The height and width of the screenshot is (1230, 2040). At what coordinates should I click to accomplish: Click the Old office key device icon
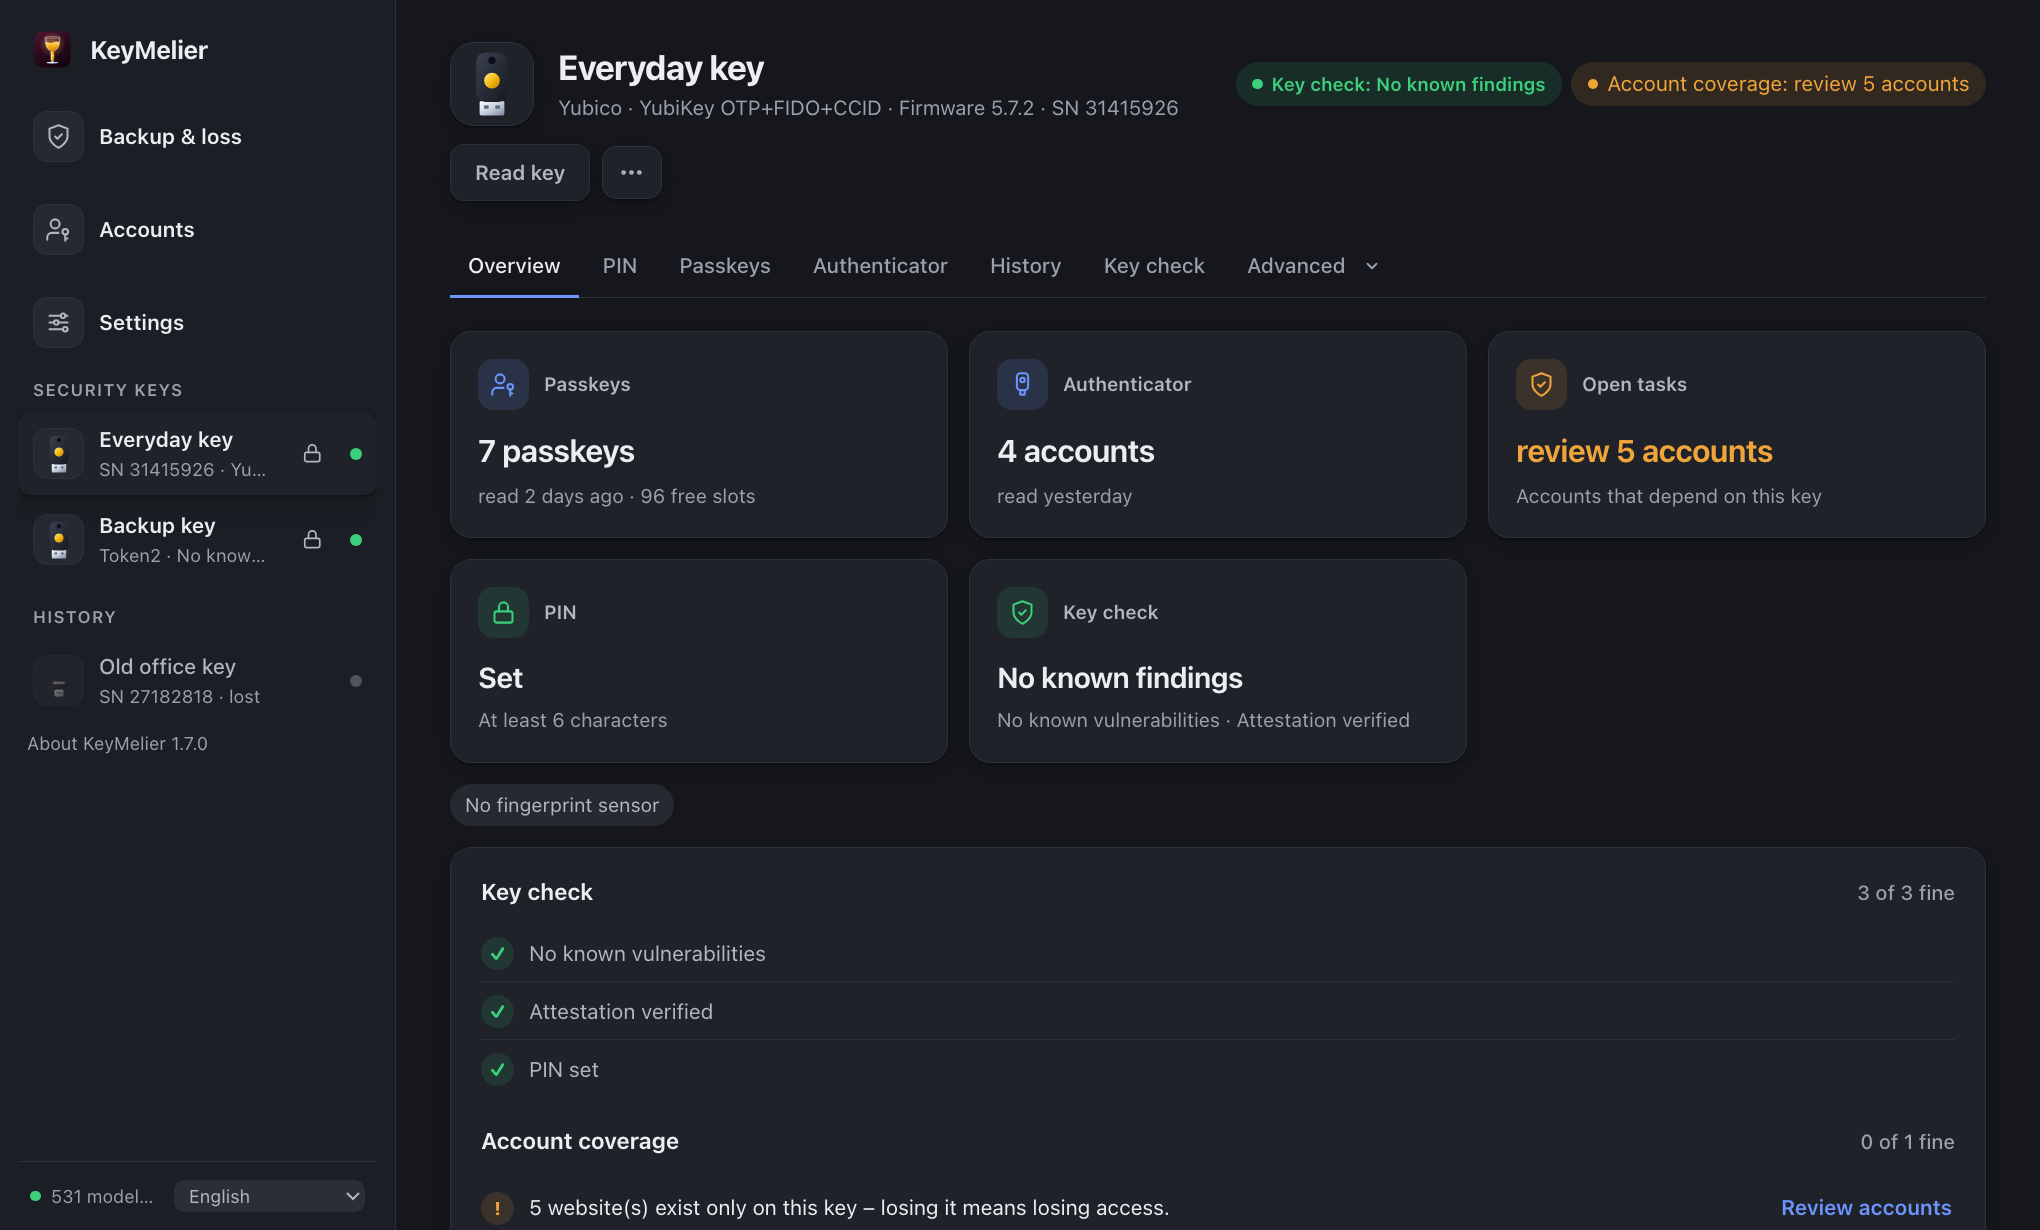point(58,681)
